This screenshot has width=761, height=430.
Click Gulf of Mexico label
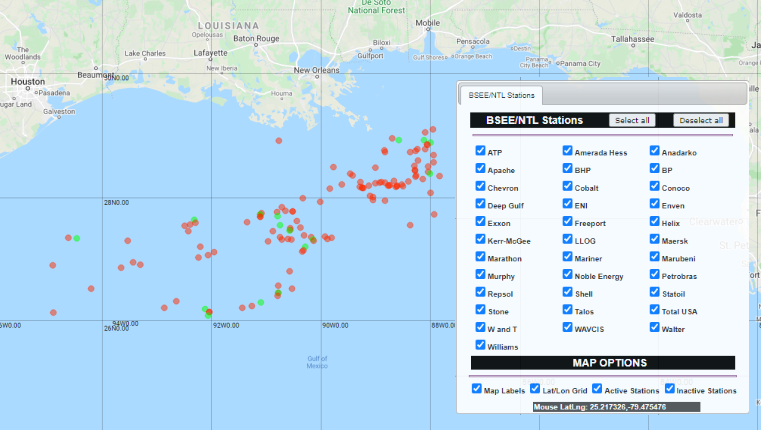click(x=317, y=362)
